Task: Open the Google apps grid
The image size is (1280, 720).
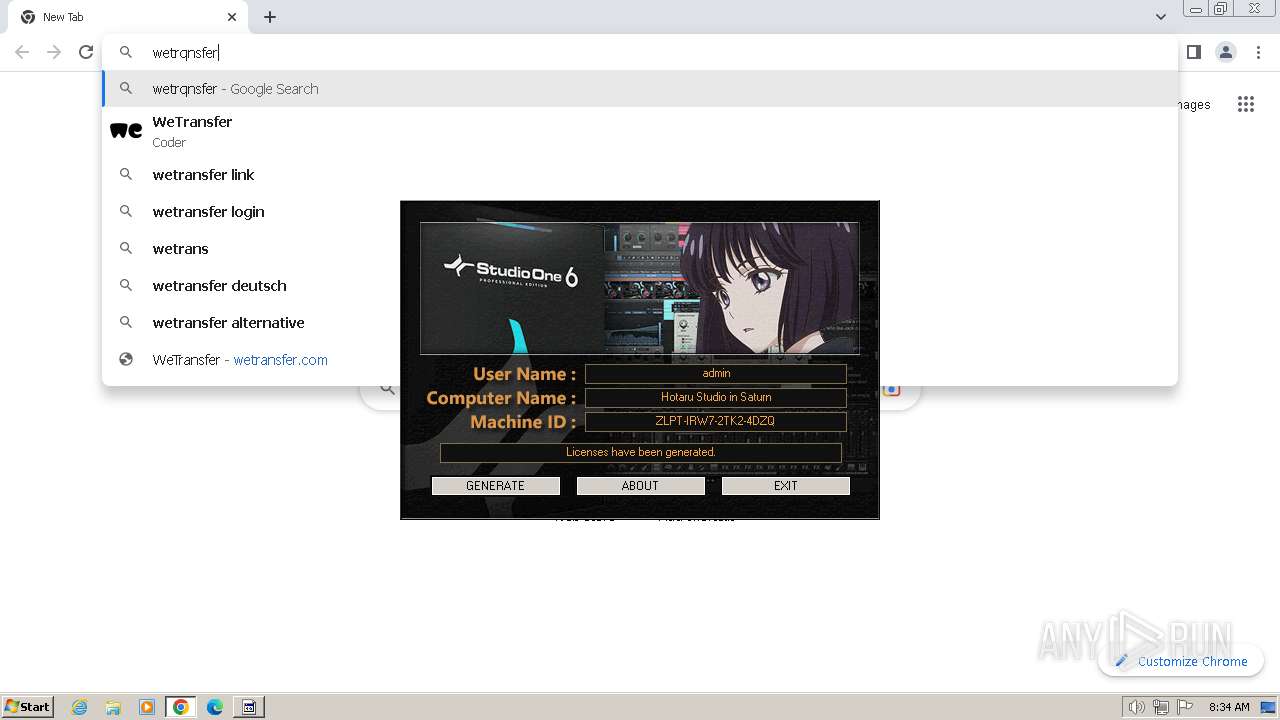Action: point(1246,104)
